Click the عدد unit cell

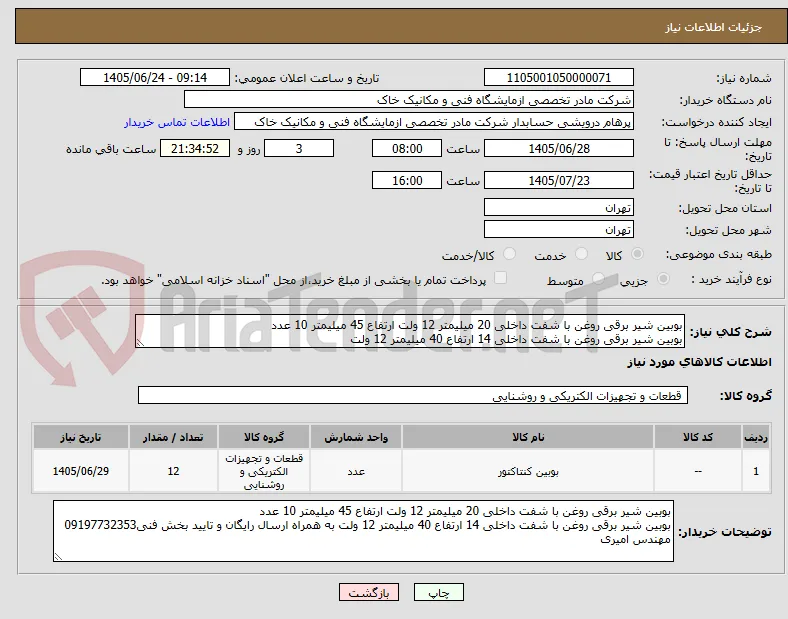coord(356,471)
